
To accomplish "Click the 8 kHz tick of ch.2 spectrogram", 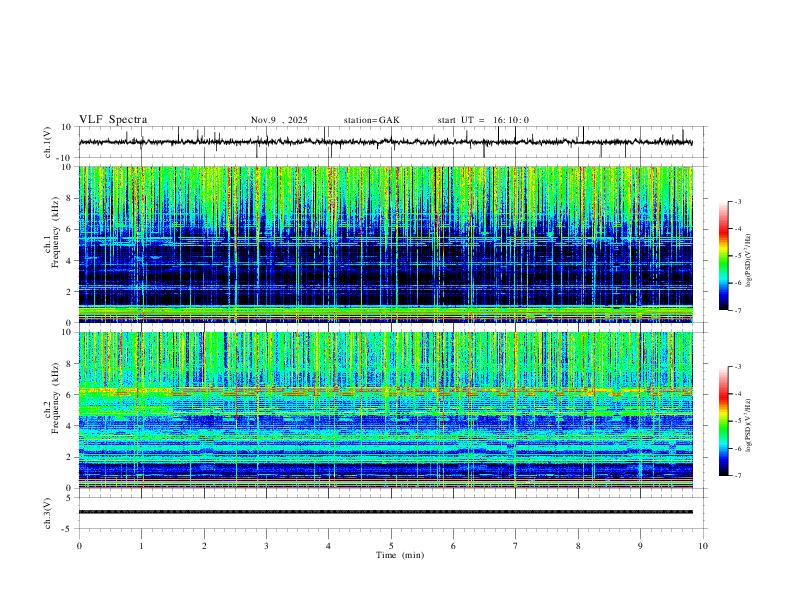I will [x=70, y=364].
